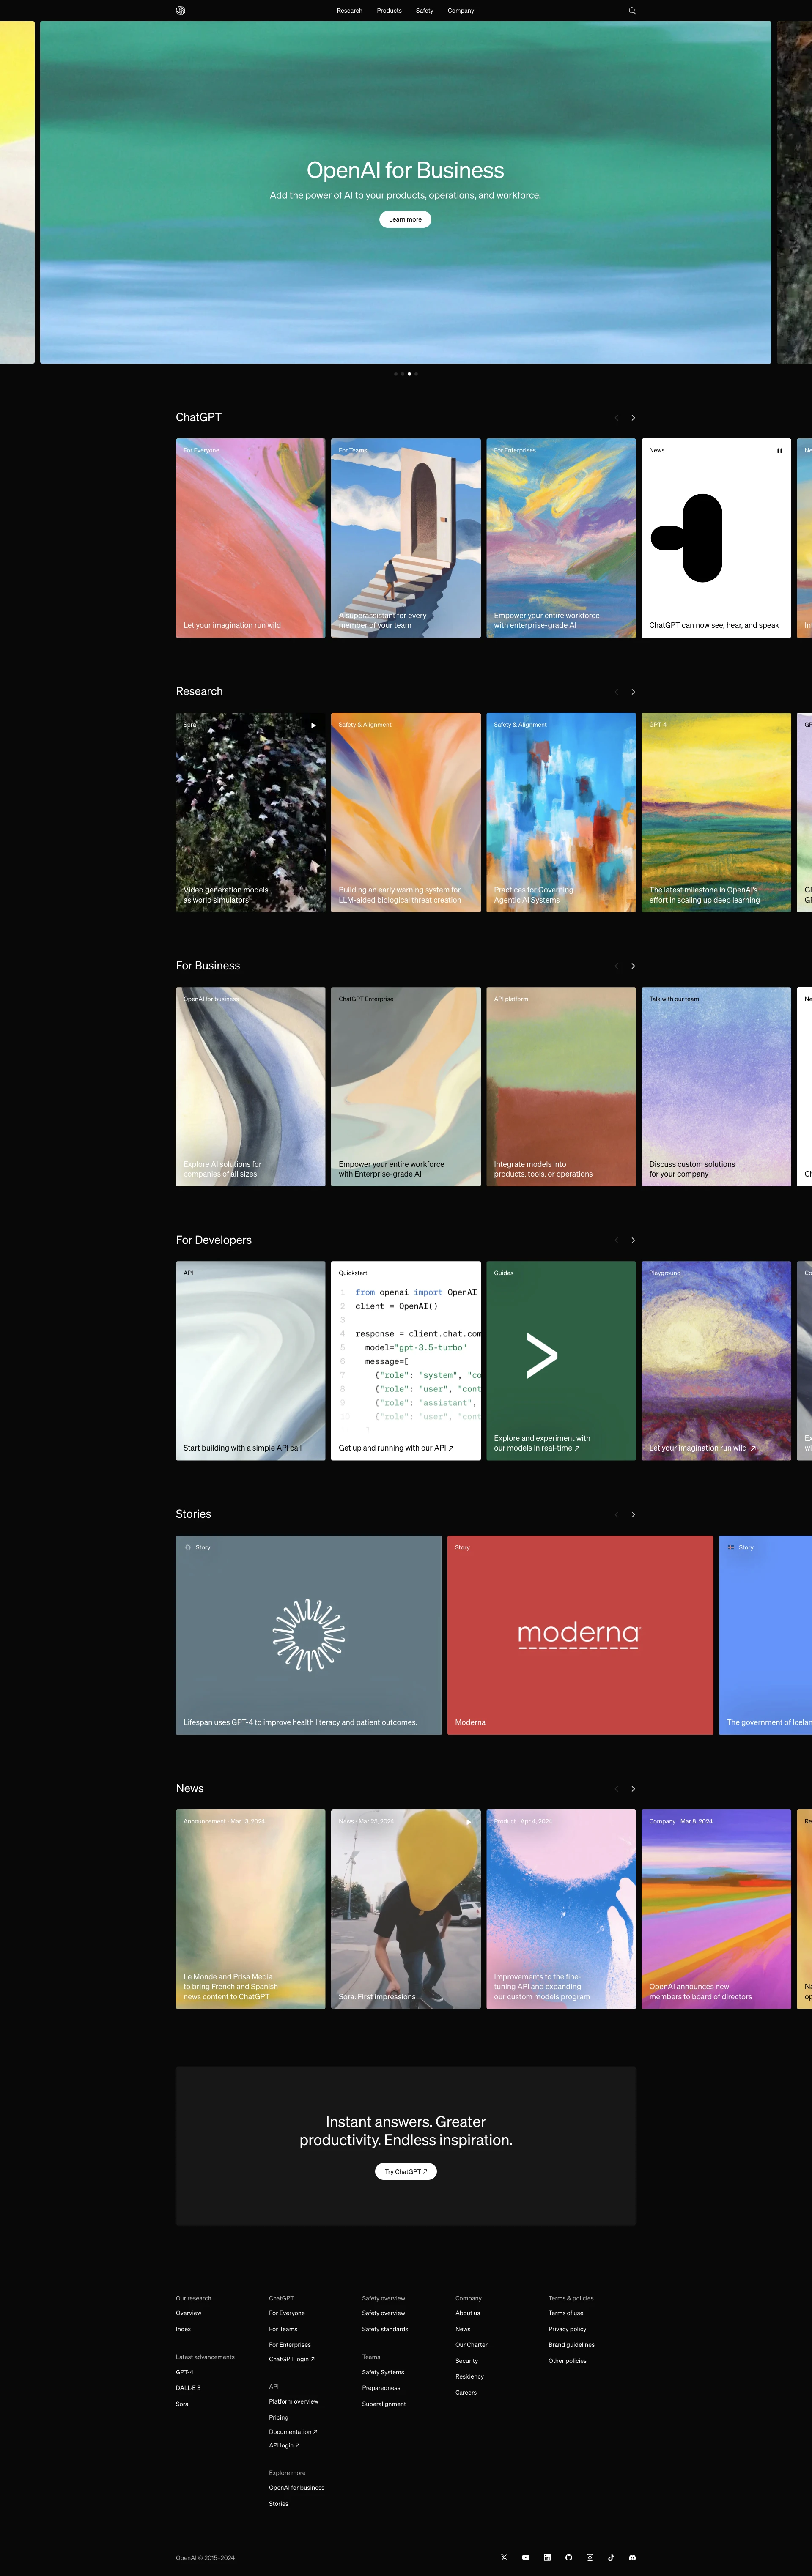Open the LinkedIn icon in footer
812x2576 pixels.
pos(547,2557)
